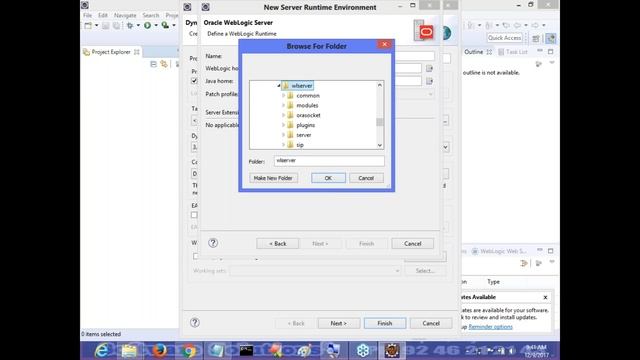Expand the sip folder node
This screenshot has height=360, width=640.
coord(284,144)
